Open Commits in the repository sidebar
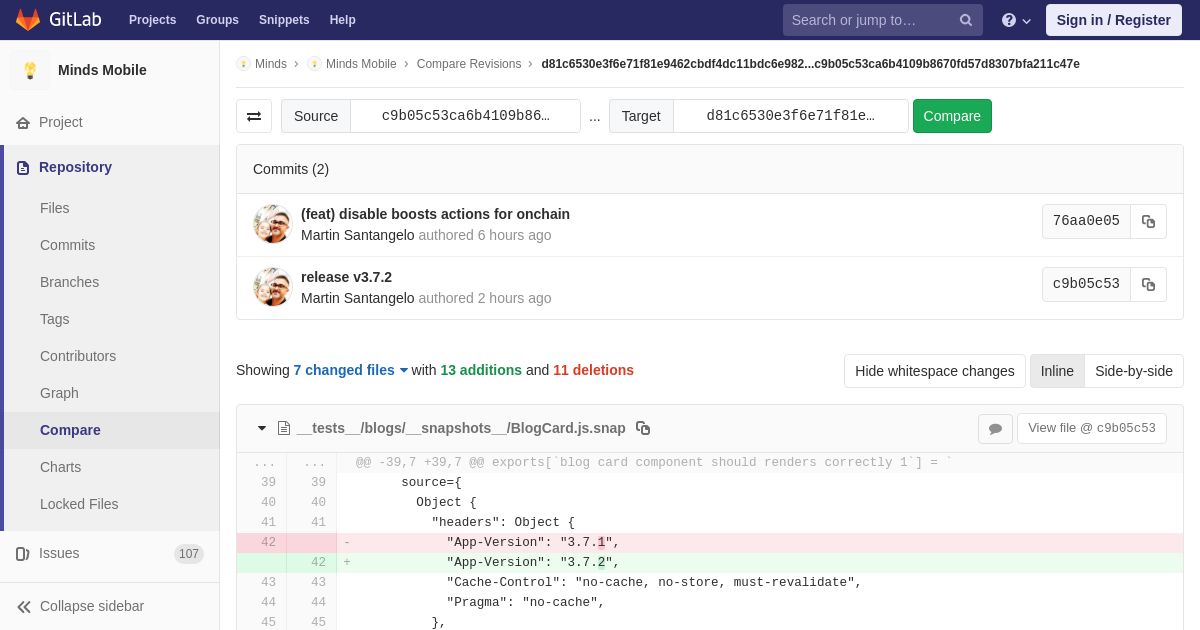The height and width of the screenshot is (630, 1200). [x=67, y=245]
